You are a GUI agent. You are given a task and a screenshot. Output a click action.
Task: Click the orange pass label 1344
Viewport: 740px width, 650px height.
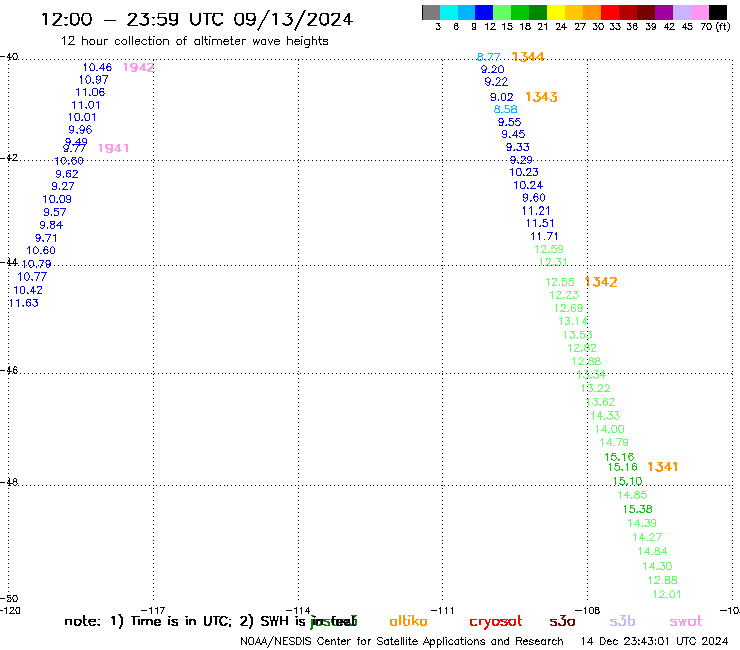pyautogui.click(x=528, y=57)
